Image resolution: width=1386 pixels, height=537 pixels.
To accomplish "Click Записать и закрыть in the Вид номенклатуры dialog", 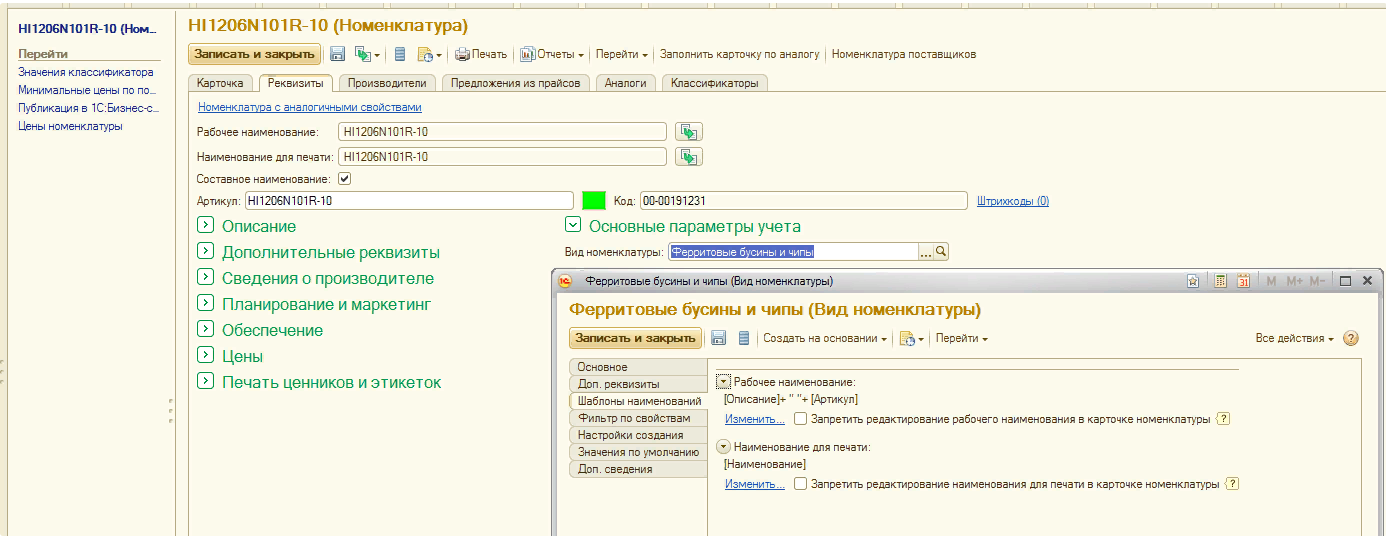I will point(635,338).
